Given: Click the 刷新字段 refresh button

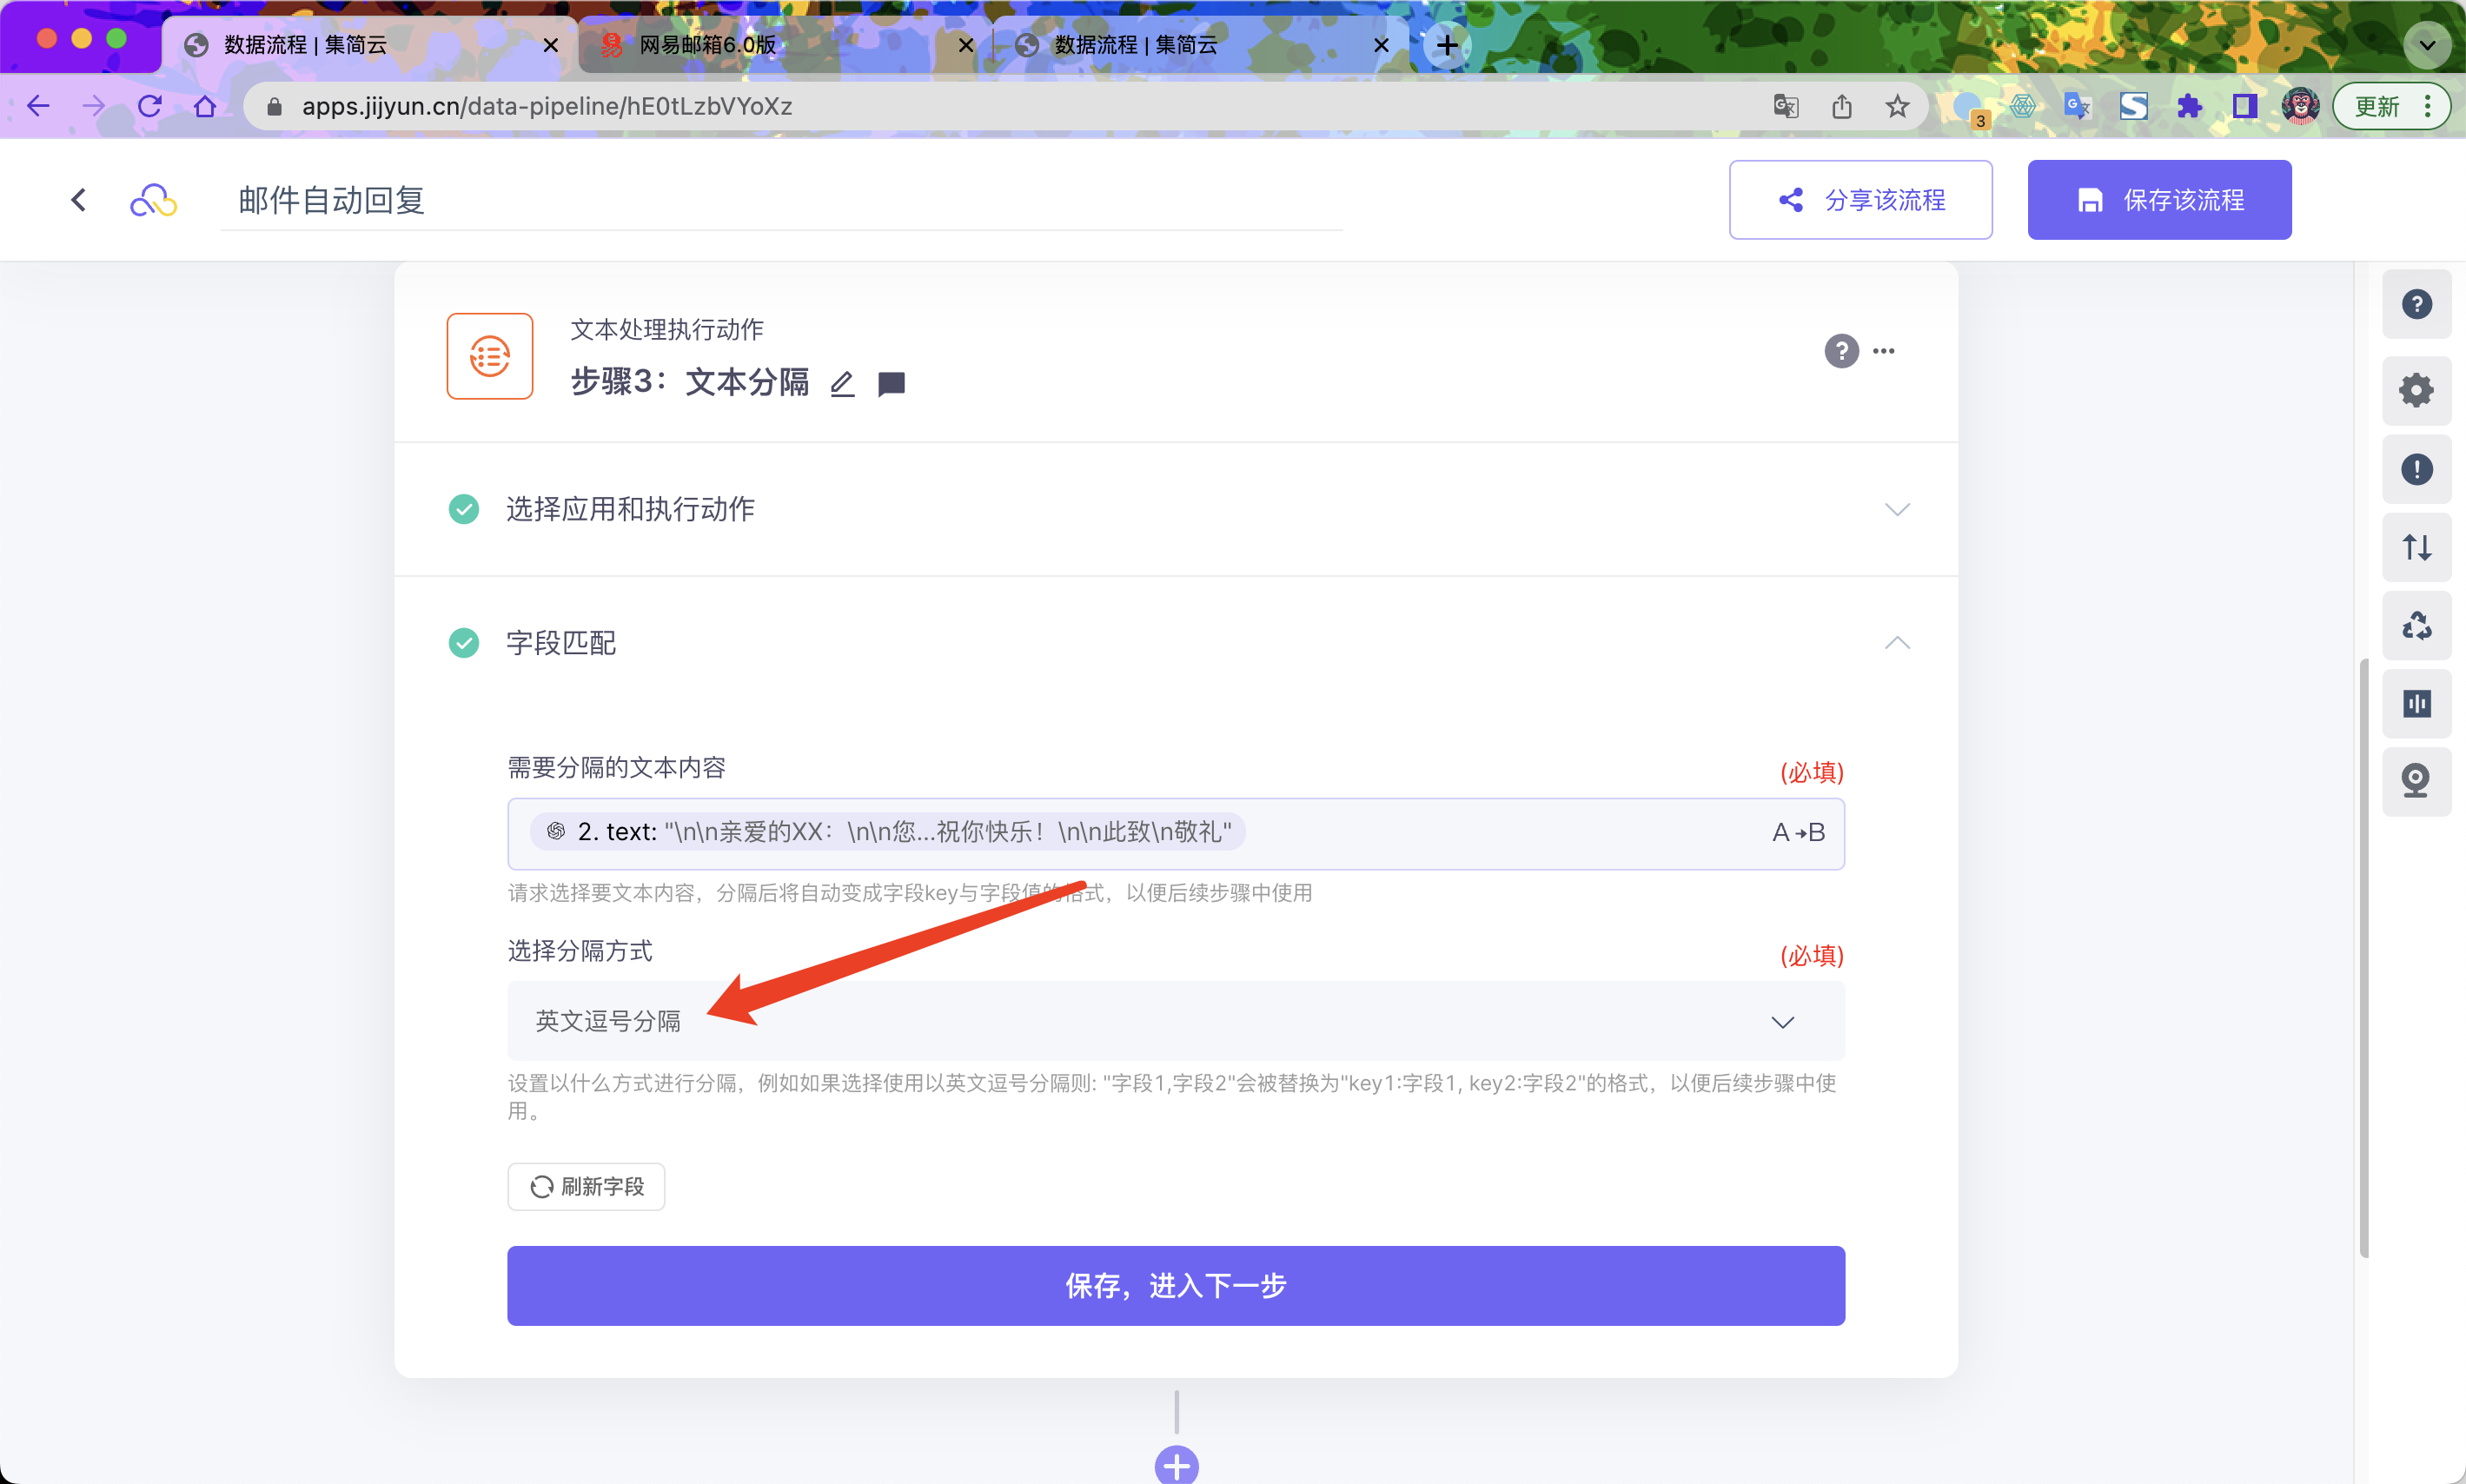Looking at the screenshot, I should [586, 1187].
